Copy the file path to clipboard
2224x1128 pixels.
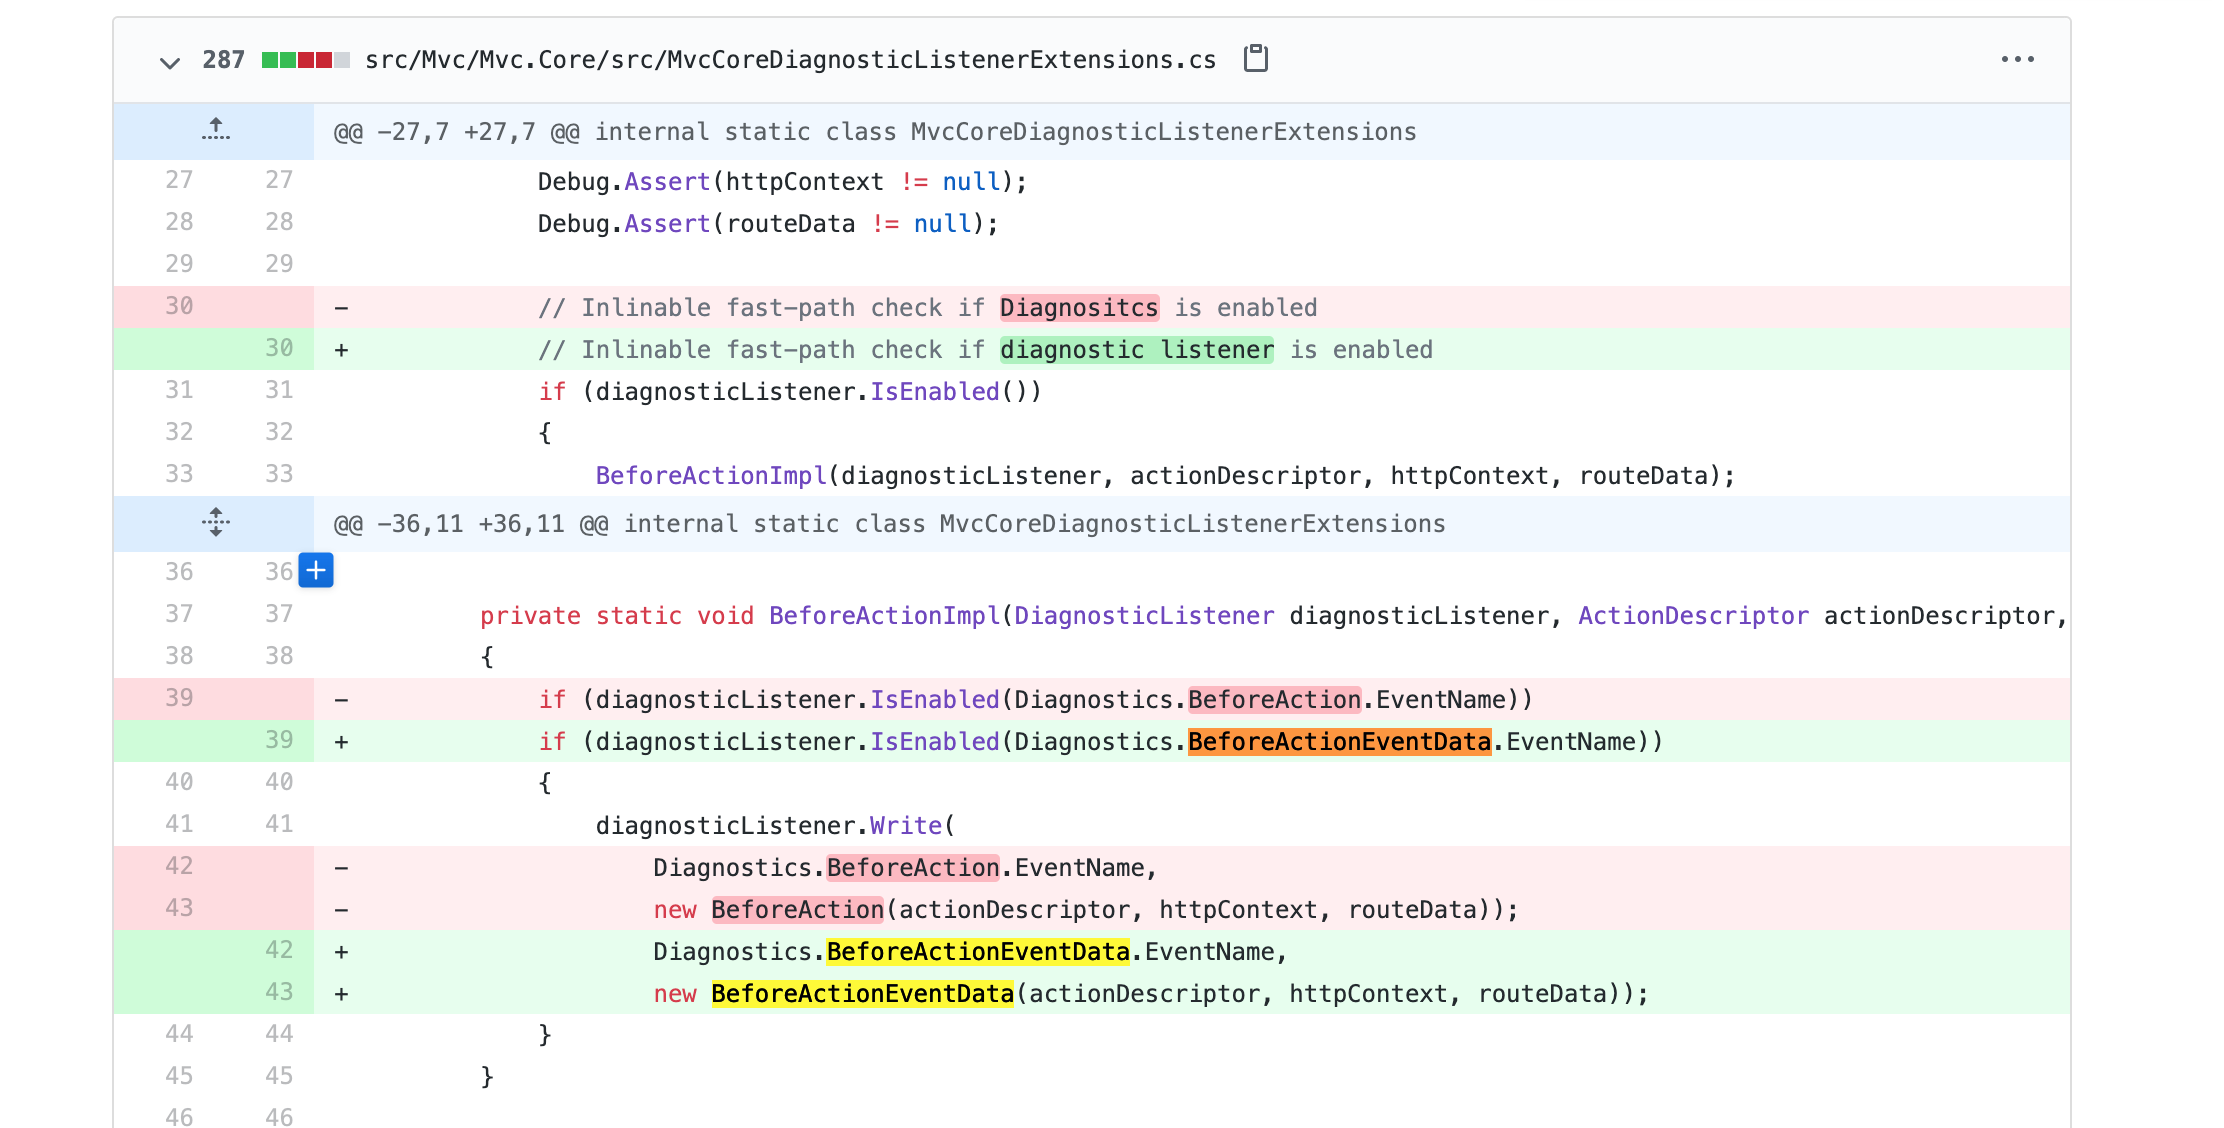1255,59
